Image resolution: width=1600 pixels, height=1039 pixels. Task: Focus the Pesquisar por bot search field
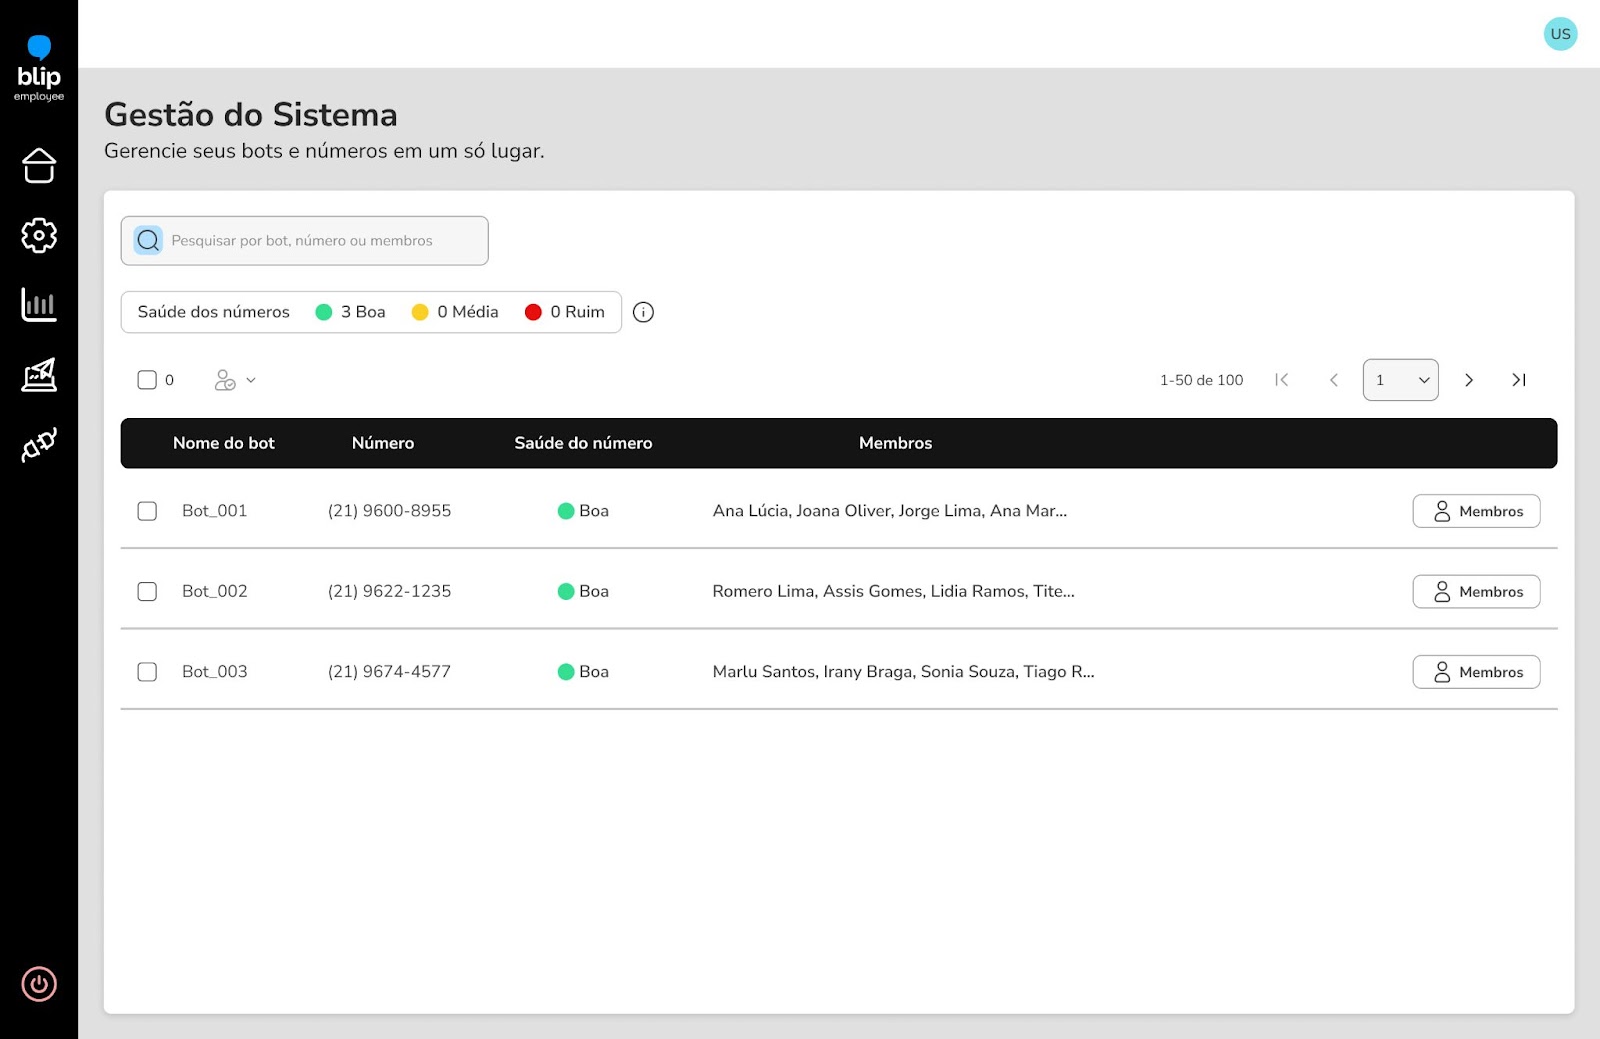[x=305, y=241]
